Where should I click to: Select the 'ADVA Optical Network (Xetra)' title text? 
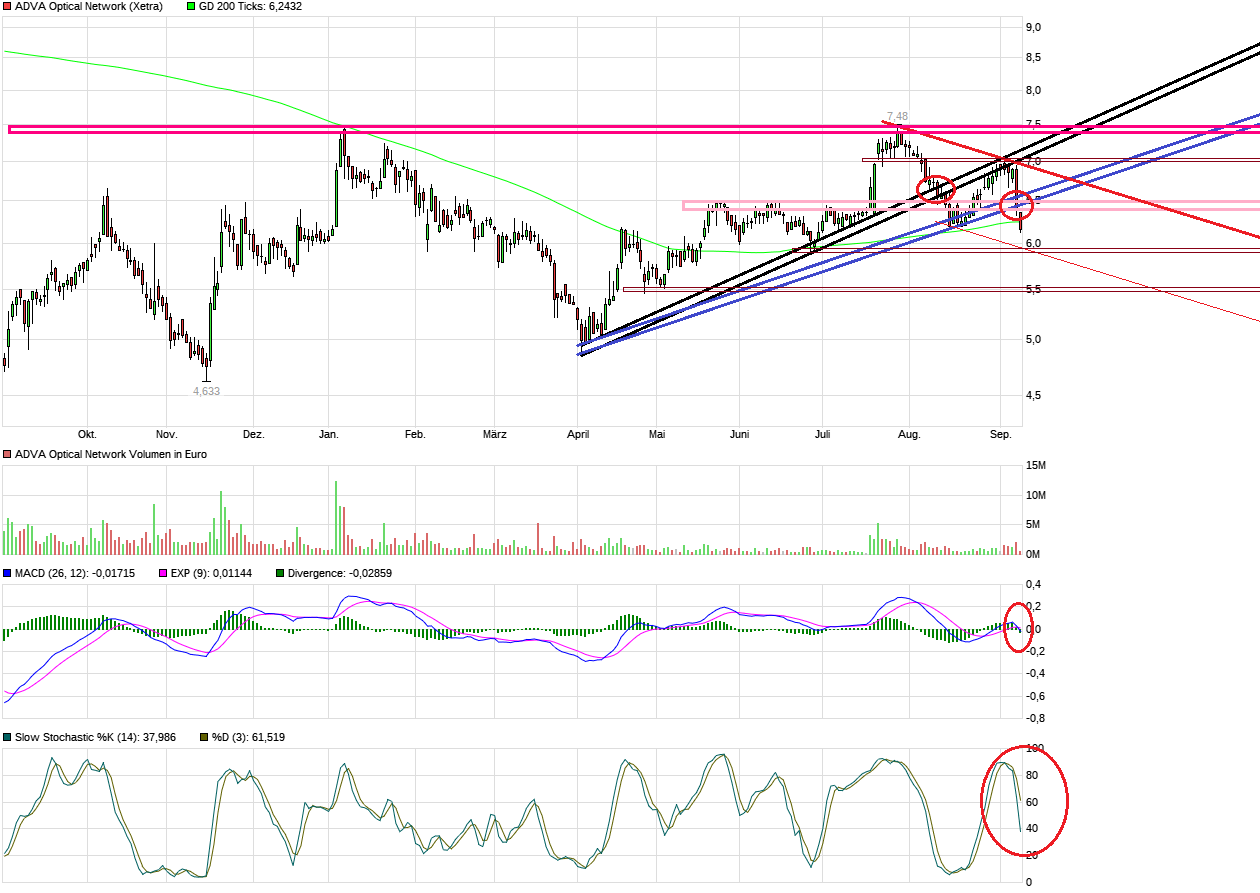point(89,6)
